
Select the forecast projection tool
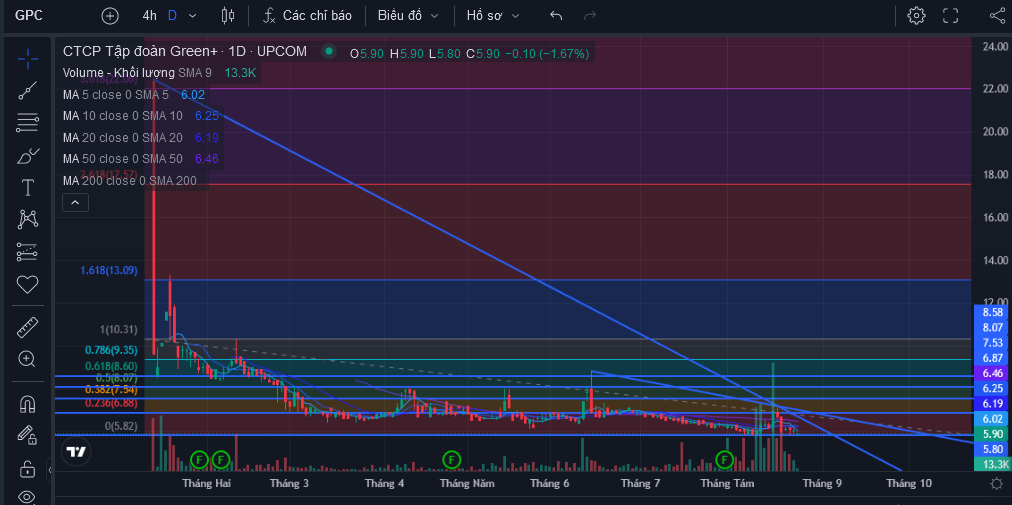click(27, 252)
